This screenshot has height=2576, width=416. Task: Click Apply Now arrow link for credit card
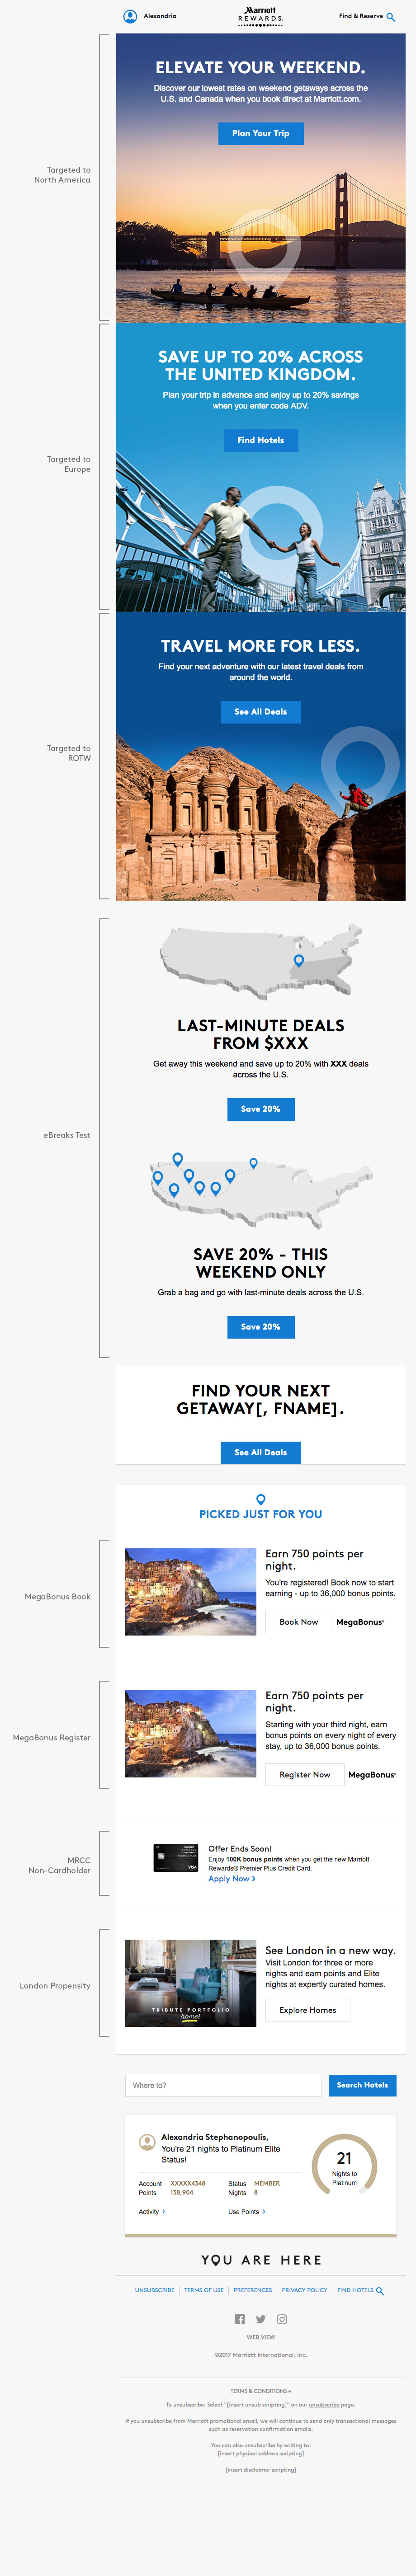[x=231, y=1878]
